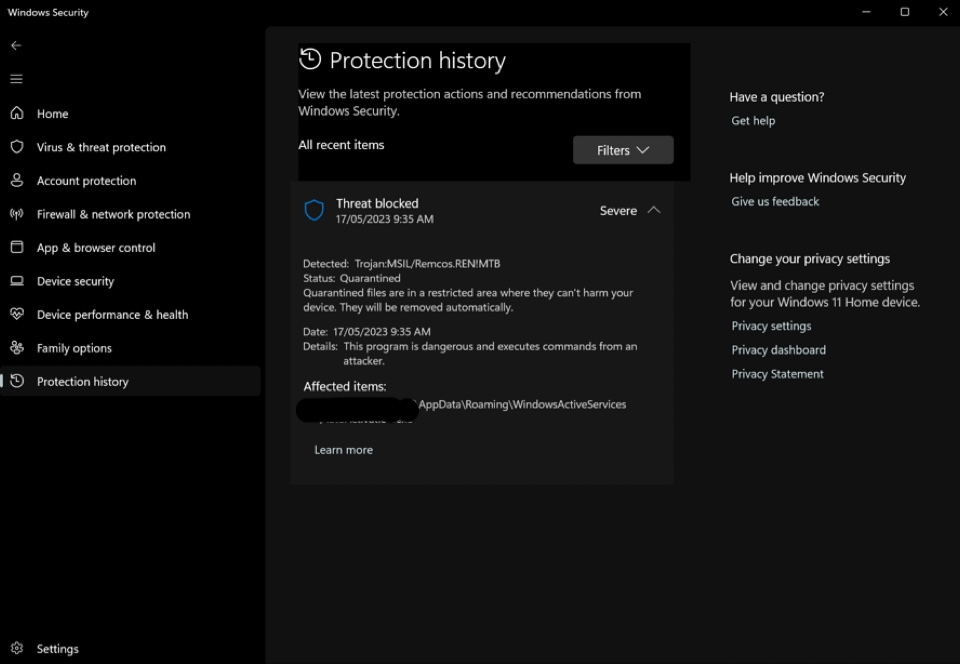The height and width of the screenshot is (664, 960).
Task: Click the Account protection person icon
Action: point(17,180)
